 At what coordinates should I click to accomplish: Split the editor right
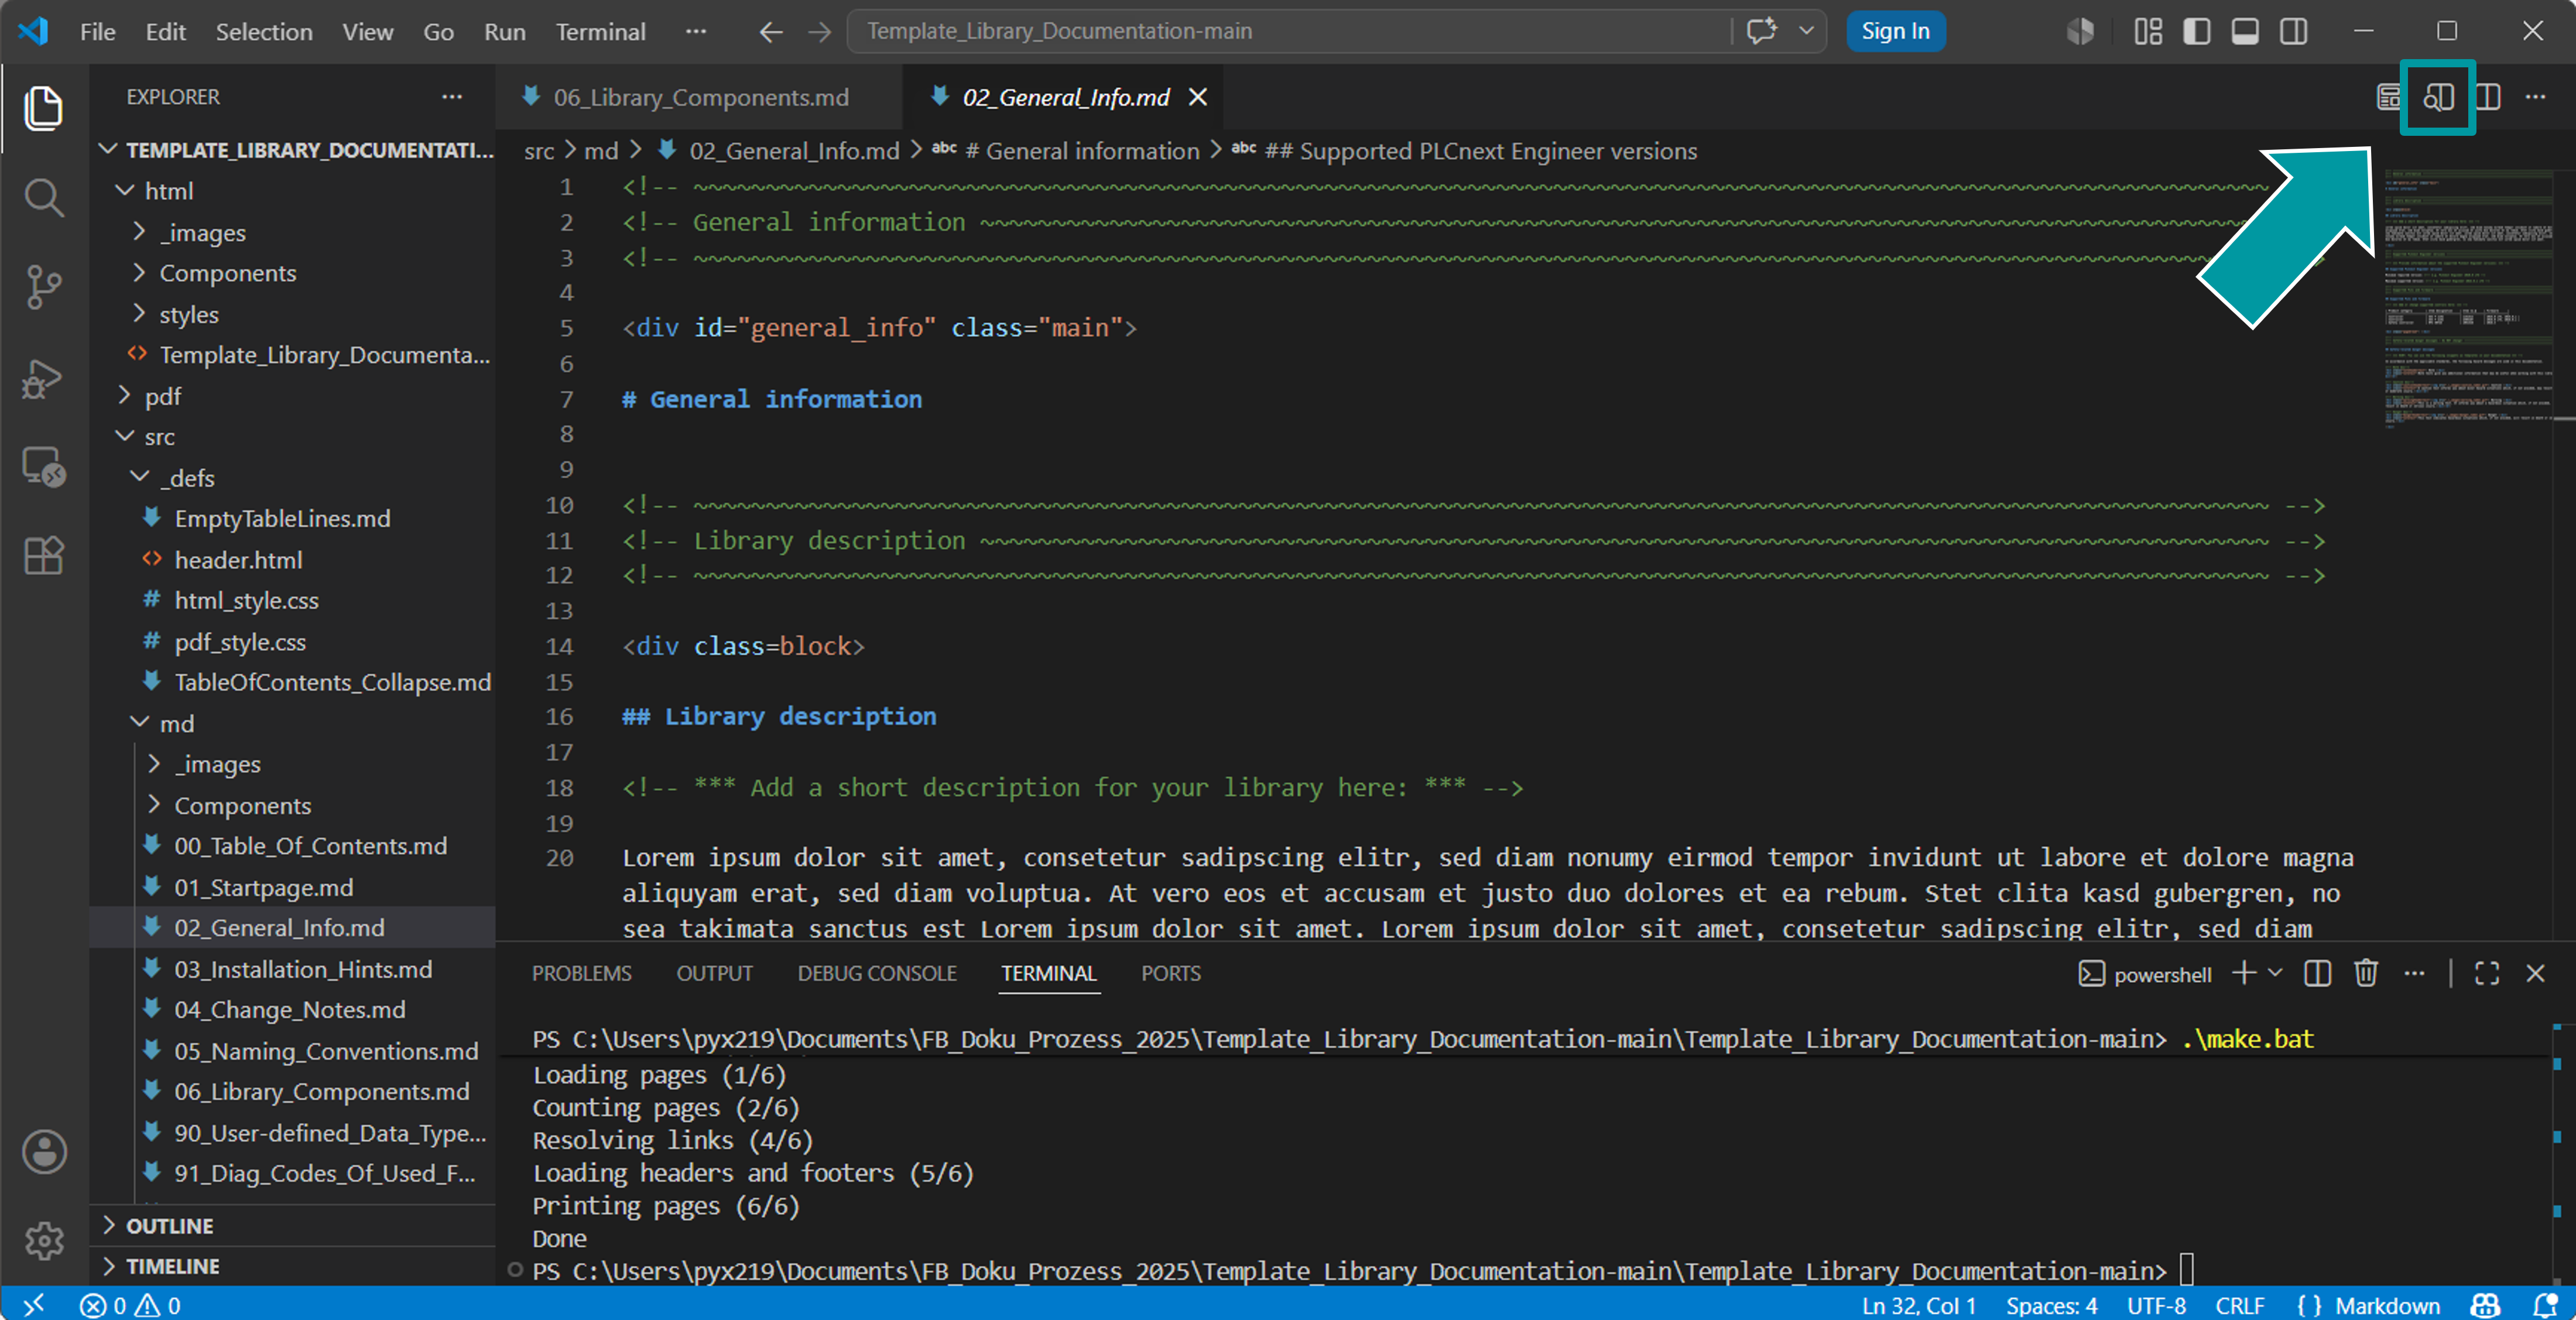coord(2487,97)
